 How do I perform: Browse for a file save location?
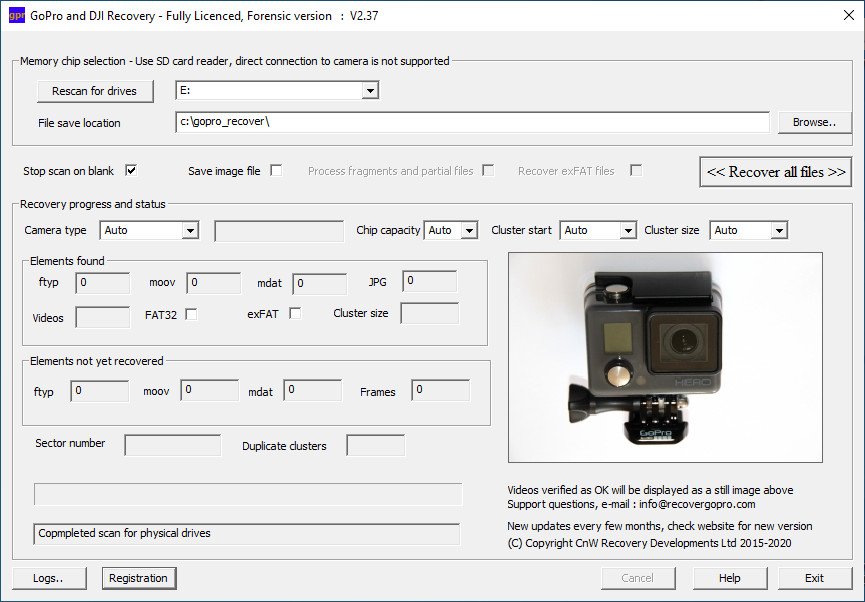[x=816, y=120]
